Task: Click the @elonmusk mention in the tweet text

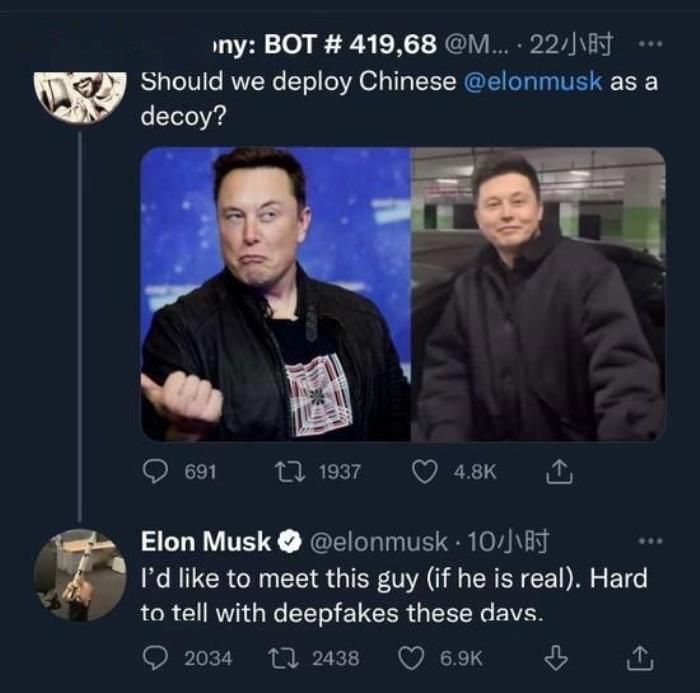Action: coord(533,82)
